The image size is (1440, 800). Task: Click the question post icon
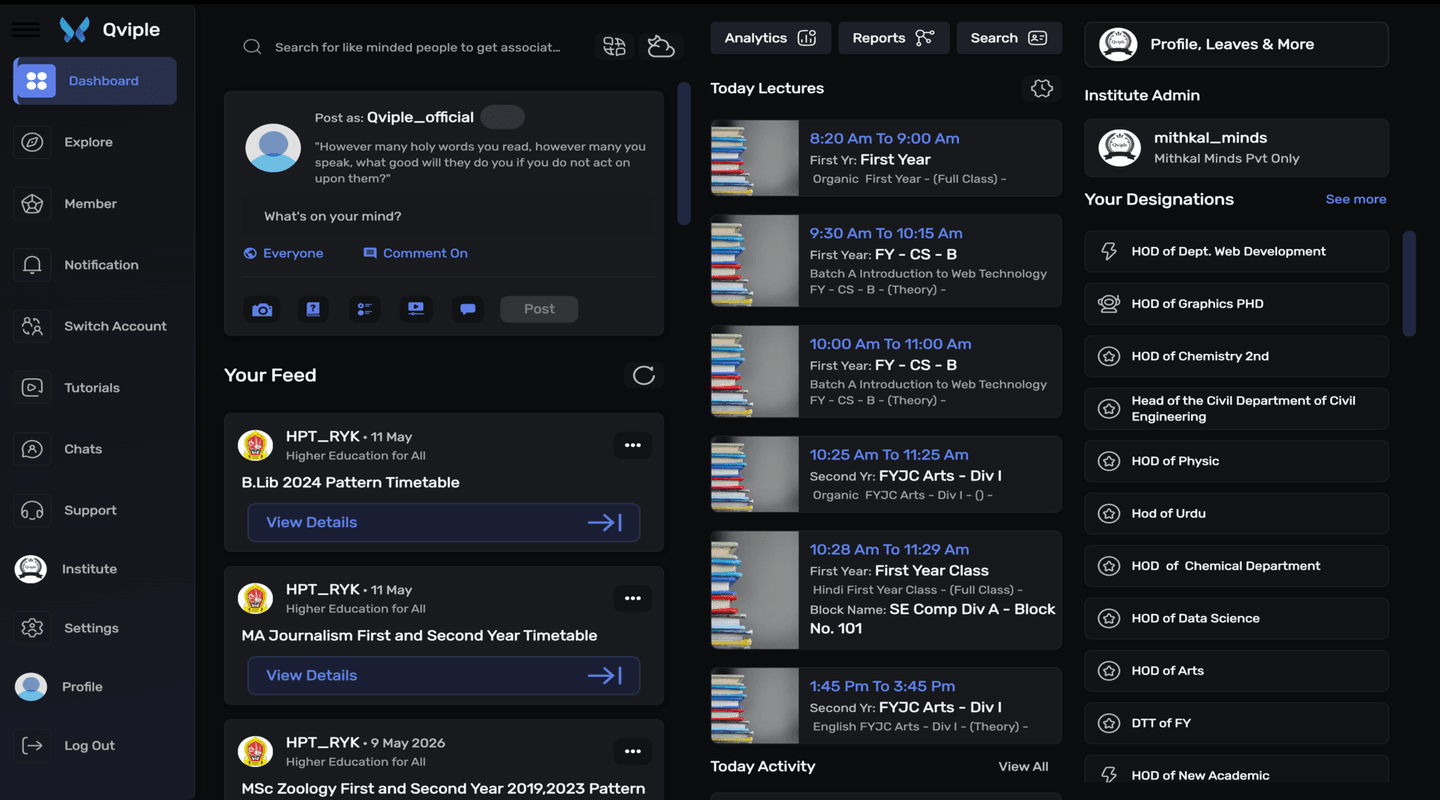pyautogui.click(x=313, y=309)
